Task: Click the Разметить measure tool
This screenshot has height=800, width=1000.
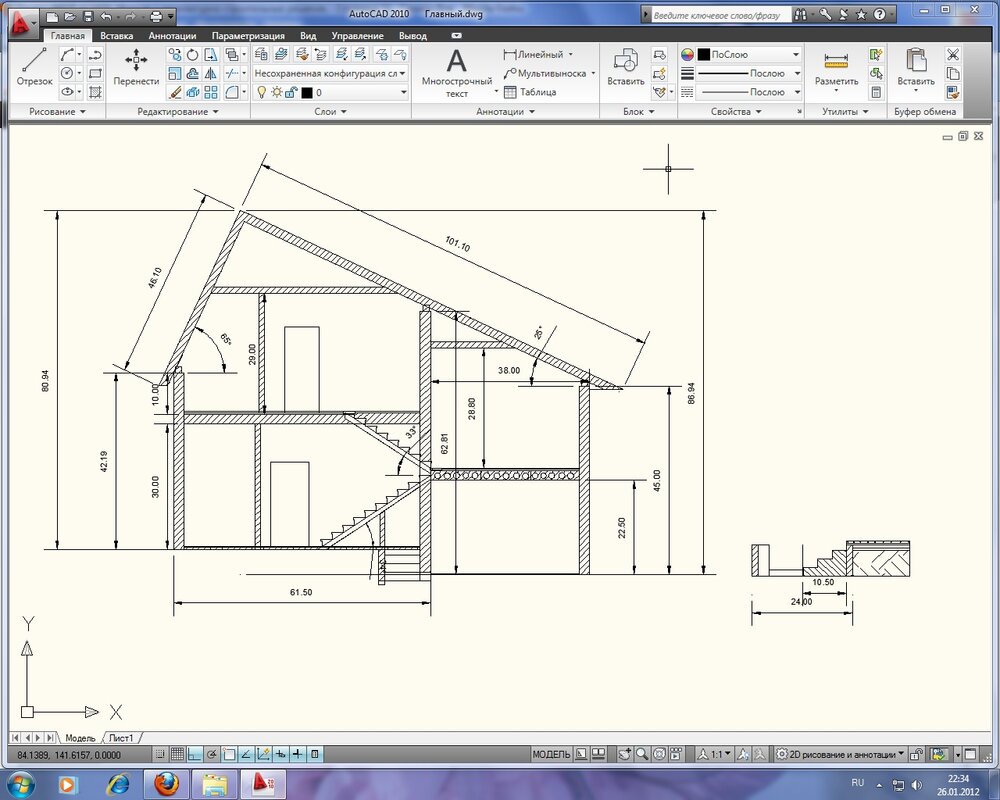Action: (836, 69)
